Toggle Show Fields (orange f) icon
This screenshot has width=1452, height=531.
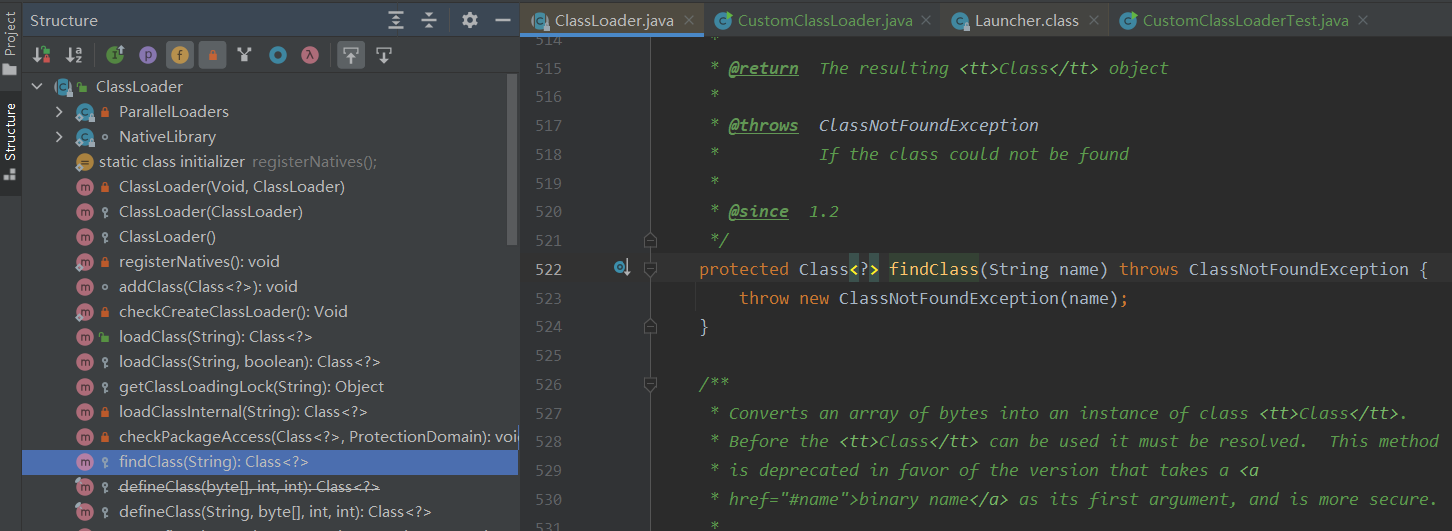[179, 55]
